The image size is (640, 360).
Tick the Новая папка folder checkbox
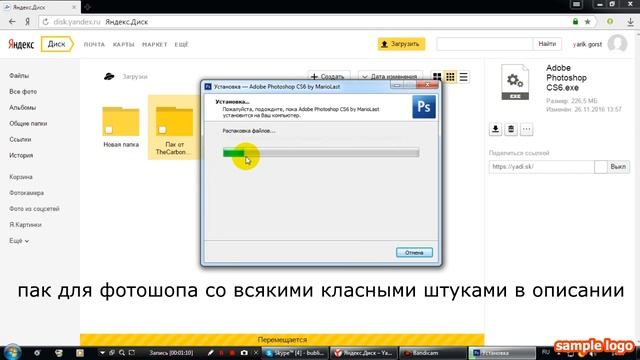[109, 130]
